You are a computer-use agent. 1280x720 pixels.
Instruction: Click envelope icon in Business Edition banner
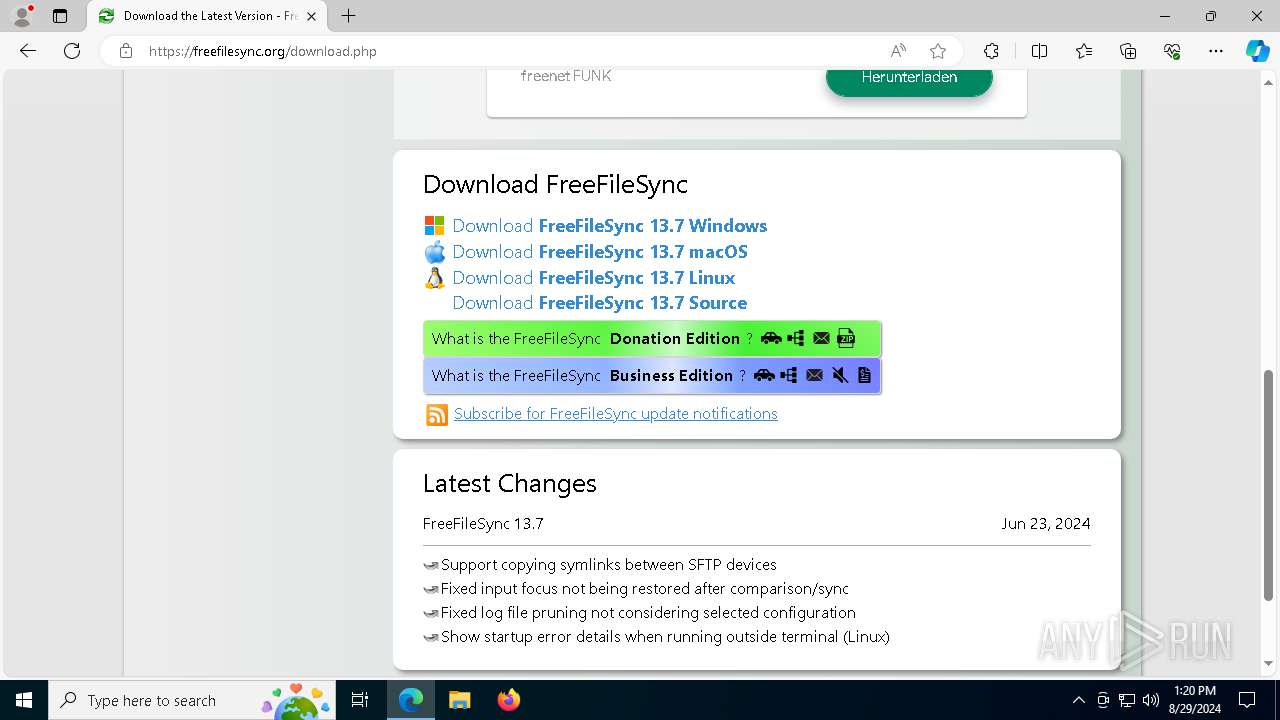click(814, 375)
